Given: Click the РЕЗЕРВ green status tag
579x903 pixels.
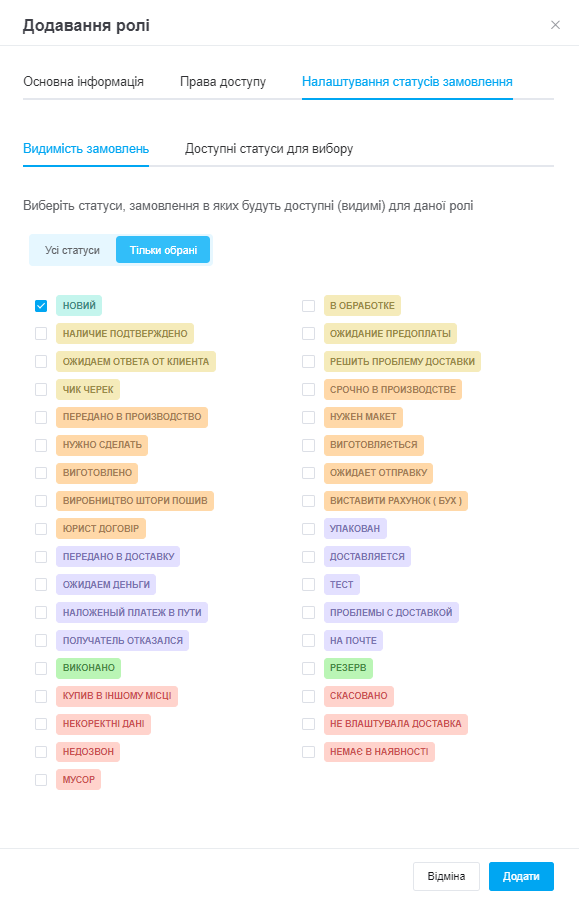Looking at the screenshot, I should tap(348, 668).
